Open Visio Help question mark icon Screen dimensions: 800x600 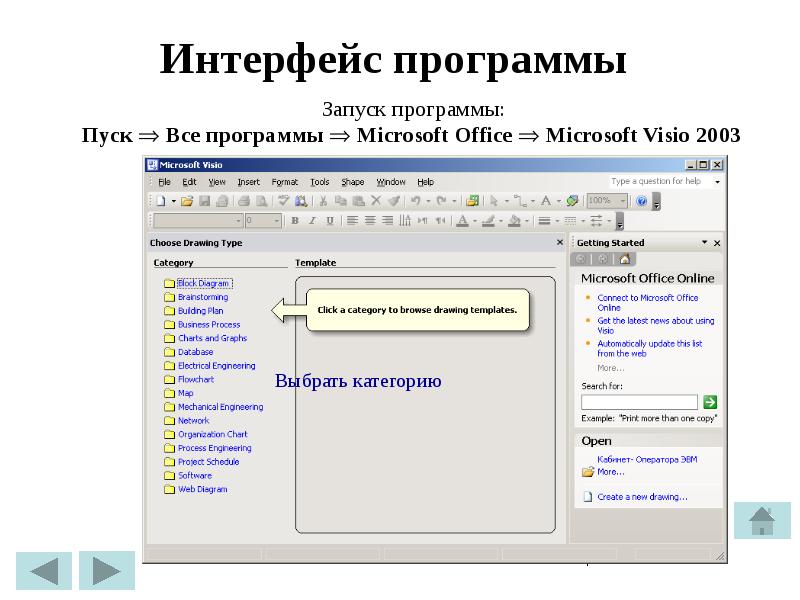tap(642, 201)
